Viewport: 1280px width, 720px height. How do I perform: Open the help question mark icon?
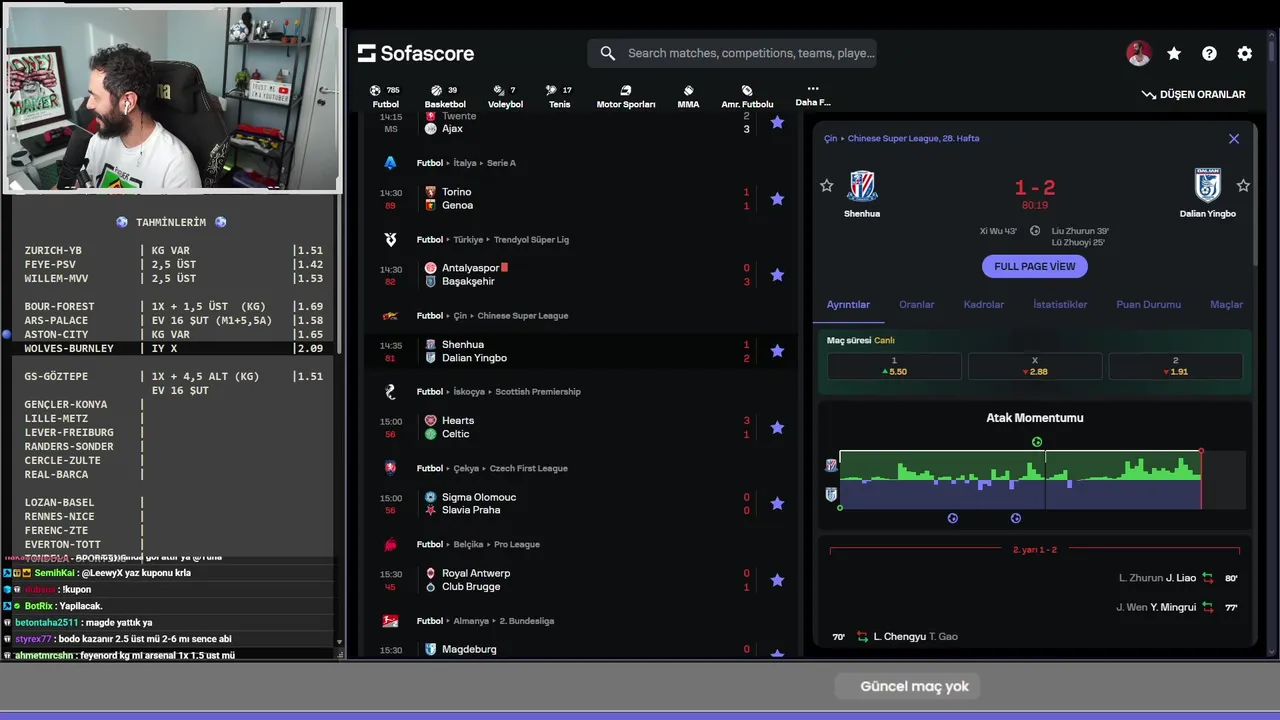tap(1209, 54)
